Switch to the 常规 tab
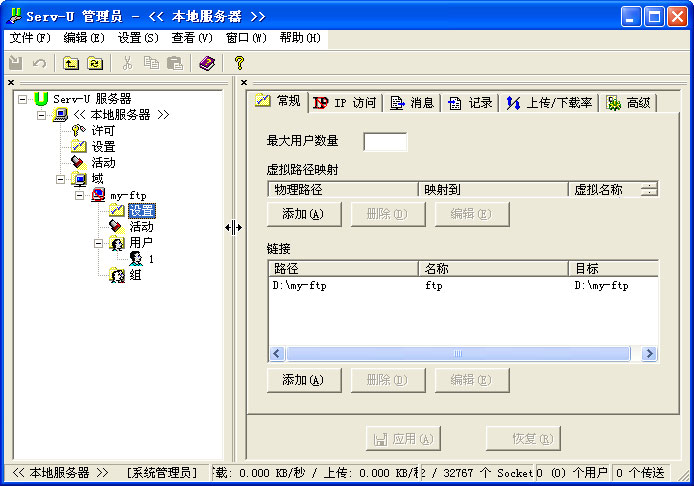Screen dimensions: 694x486 (x=278, y=101)
